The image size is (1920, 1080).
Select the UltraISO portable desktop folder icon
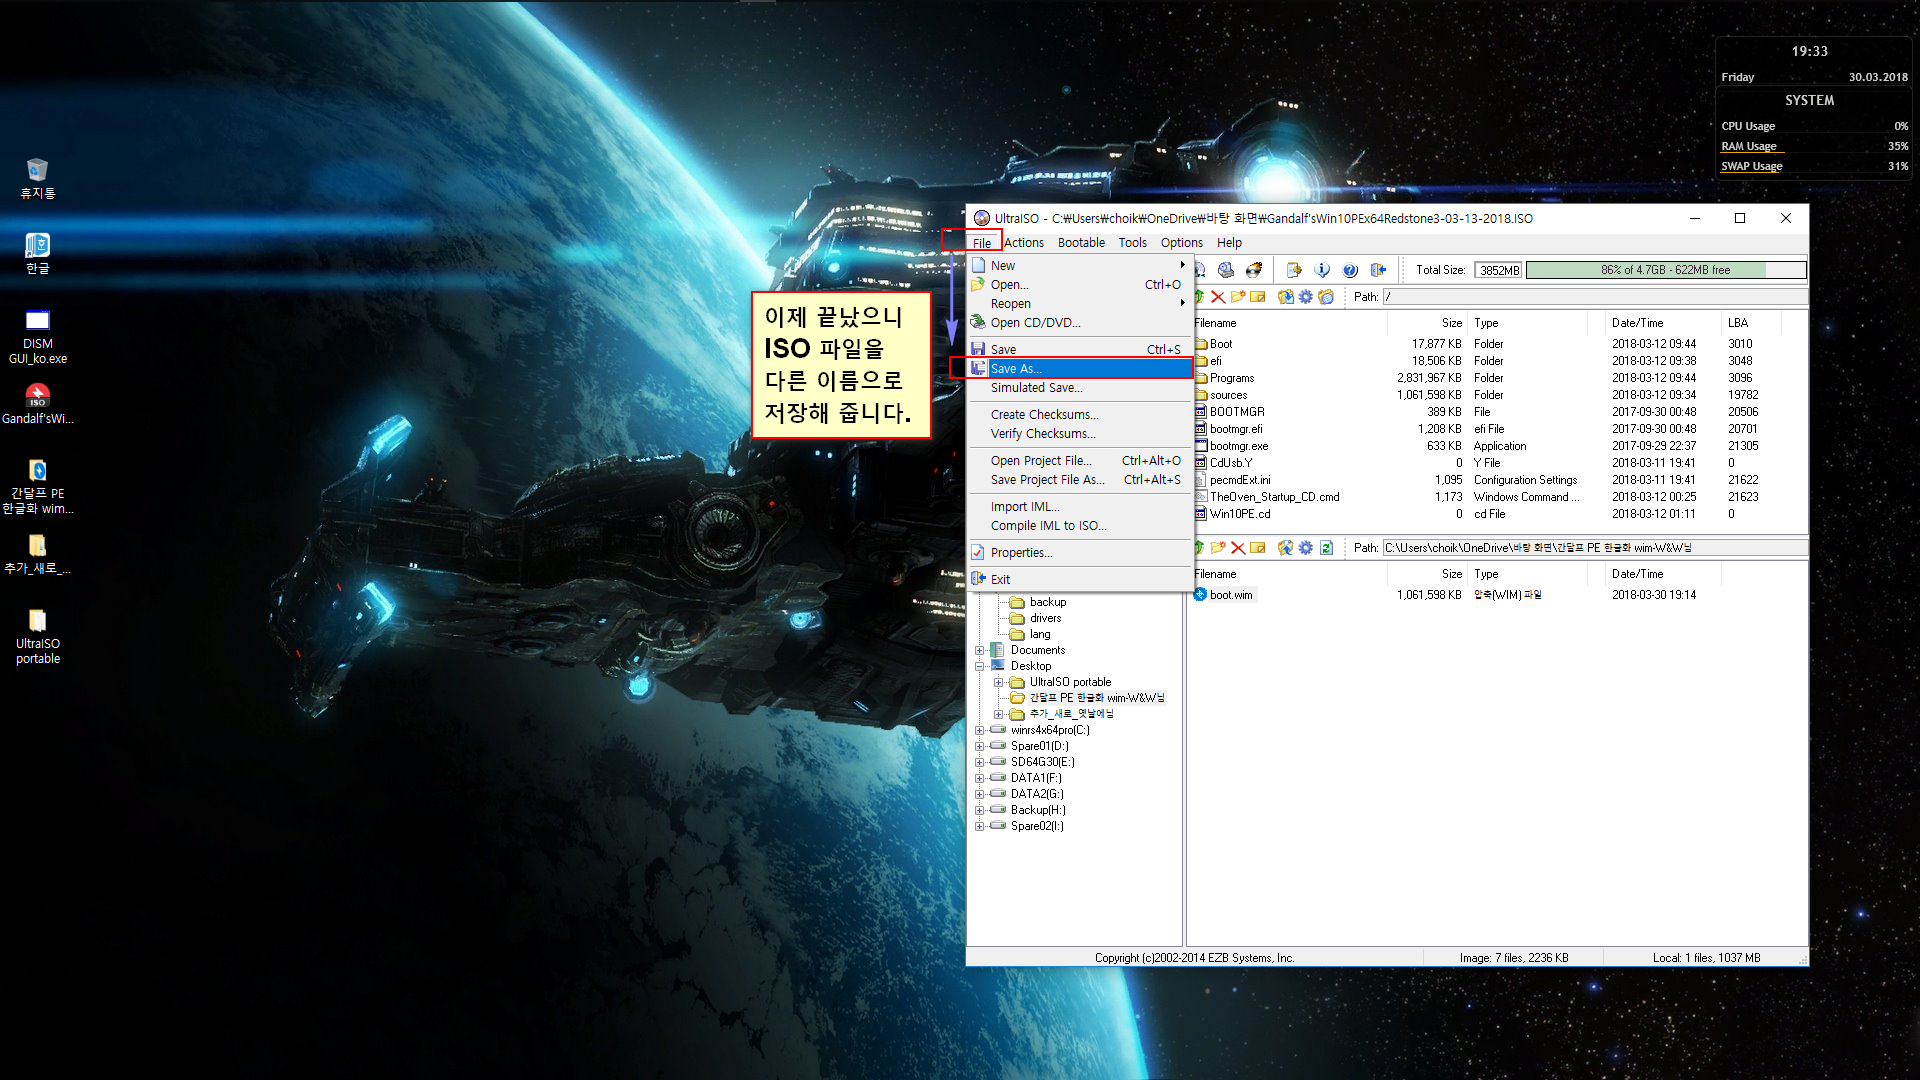tap(38, 636)
